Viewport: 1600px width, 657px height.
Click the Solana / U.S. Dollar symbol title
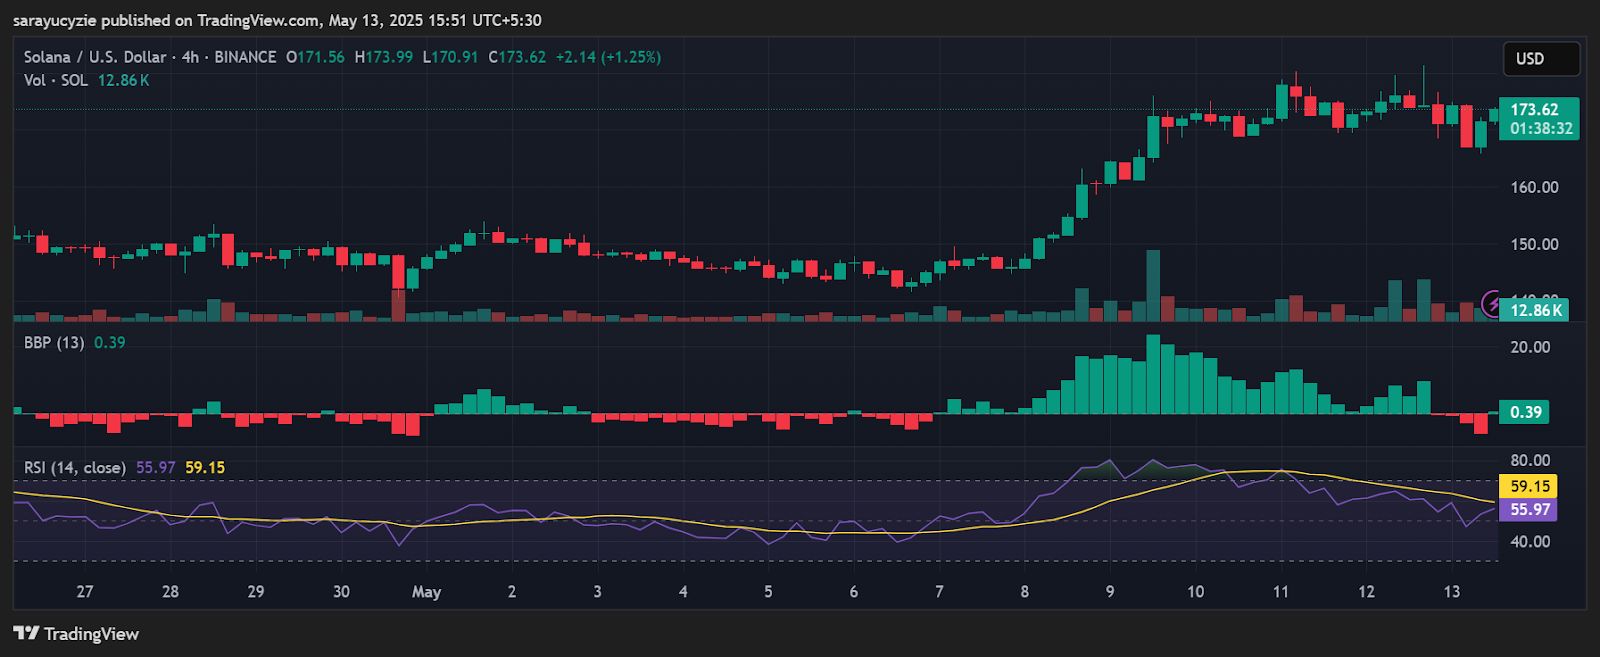tap(95, 57)
